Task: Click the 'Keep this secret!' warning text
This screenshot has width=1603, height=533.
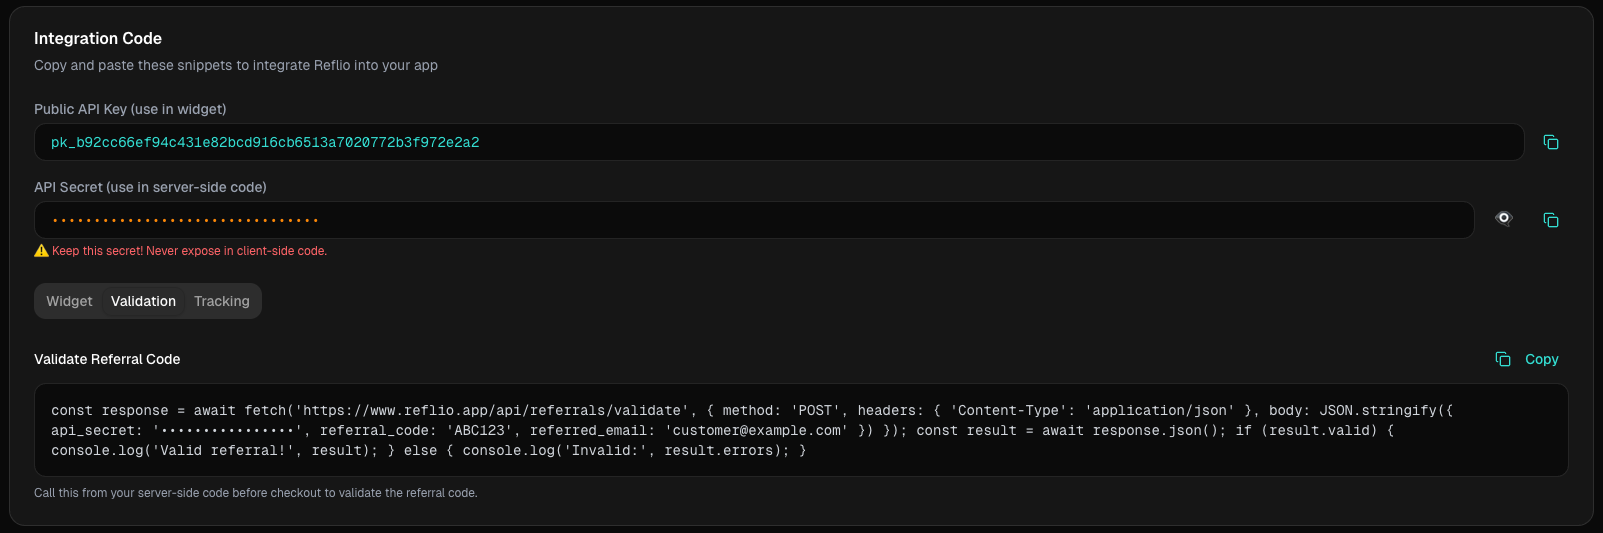Action: coord(189,251)
